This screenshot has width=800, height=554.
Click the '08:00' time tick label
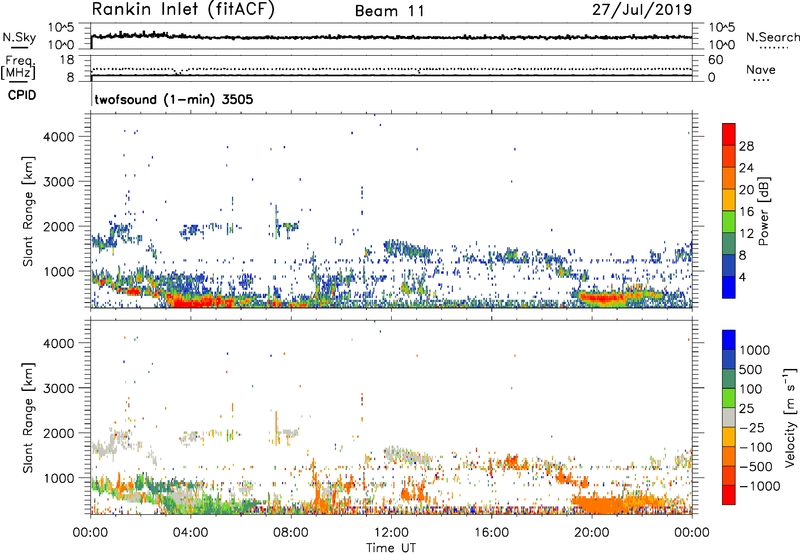point(291,533)
